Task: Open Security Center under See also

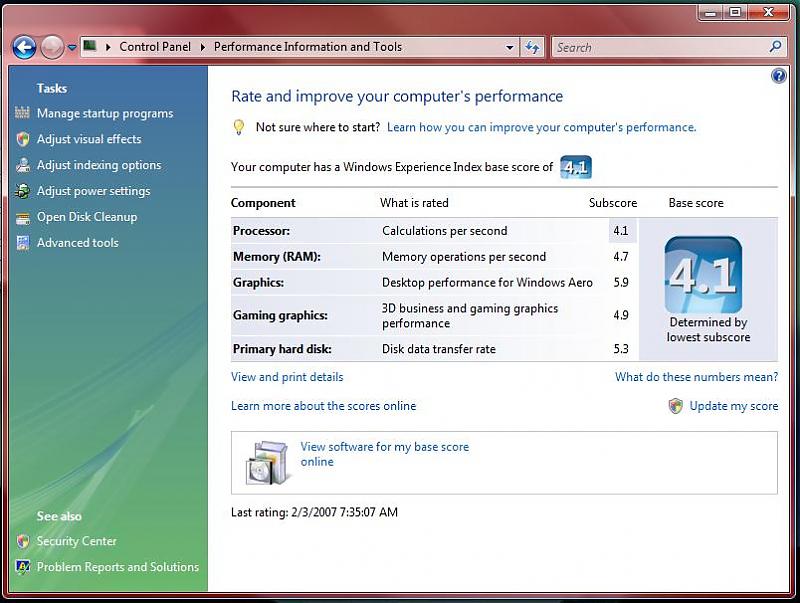Action: click(x=77, y=541)
